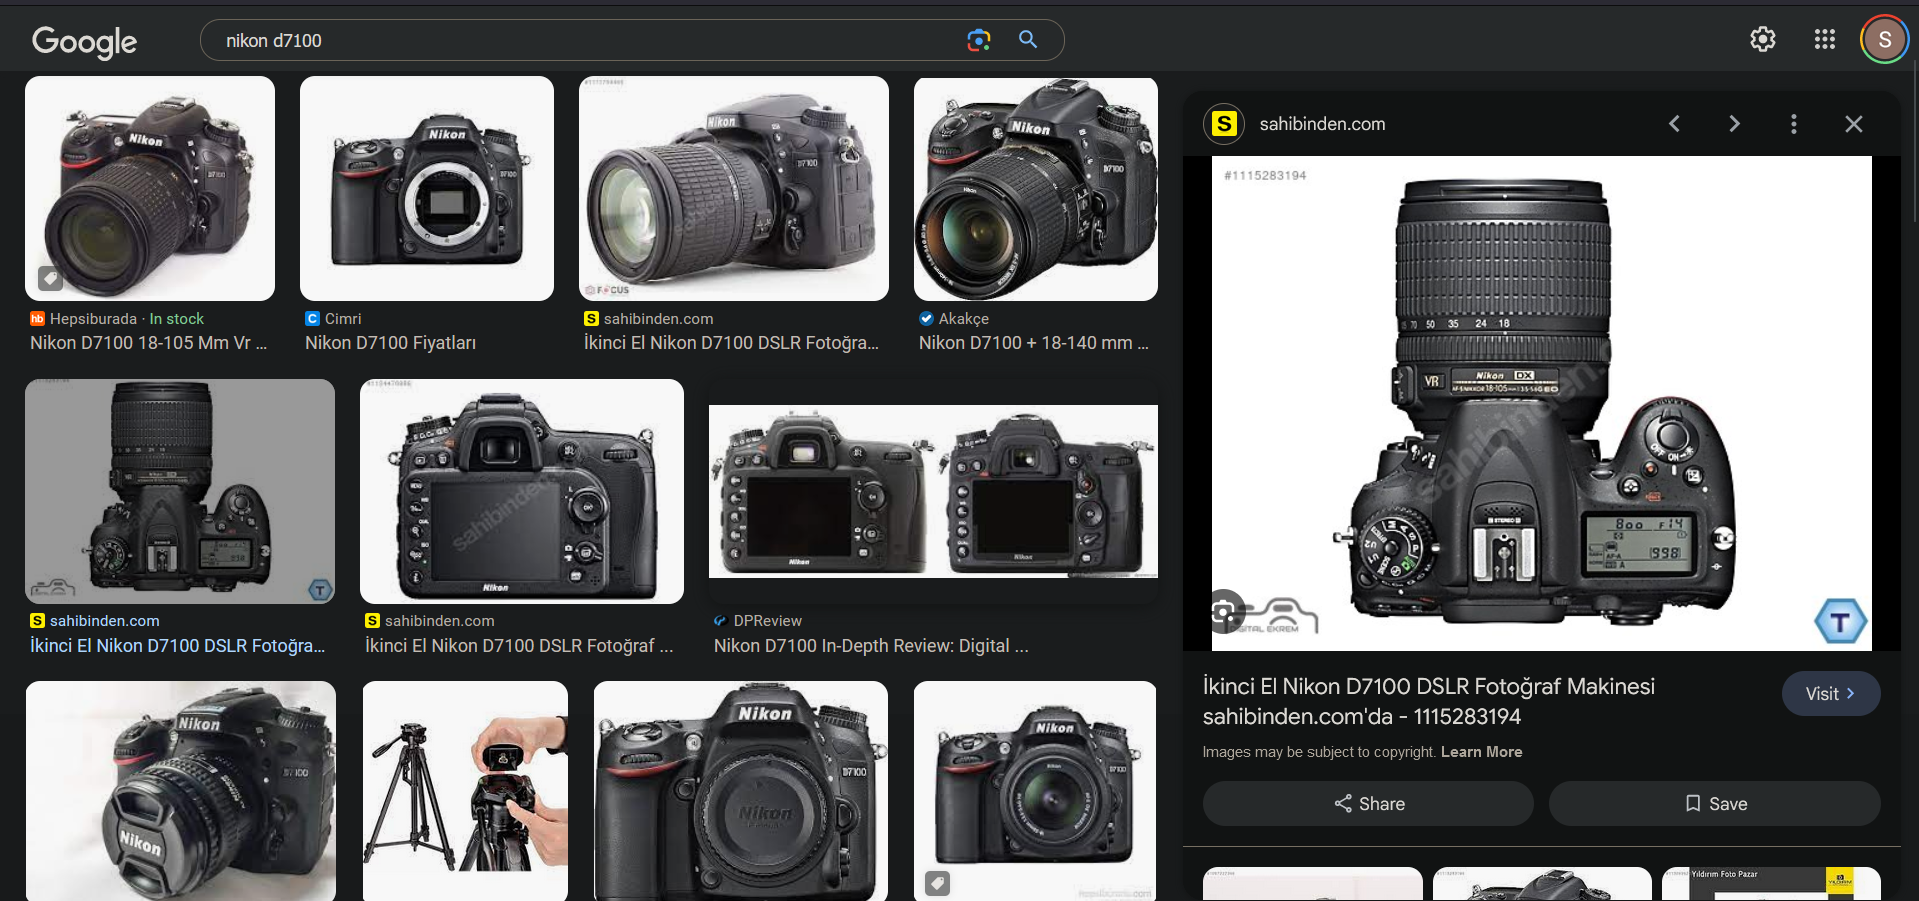Viewport: 1919px width, 901px height.
Task: Go to next image in preview panel
Action: pyautogui.click(x=1734, y=124)
